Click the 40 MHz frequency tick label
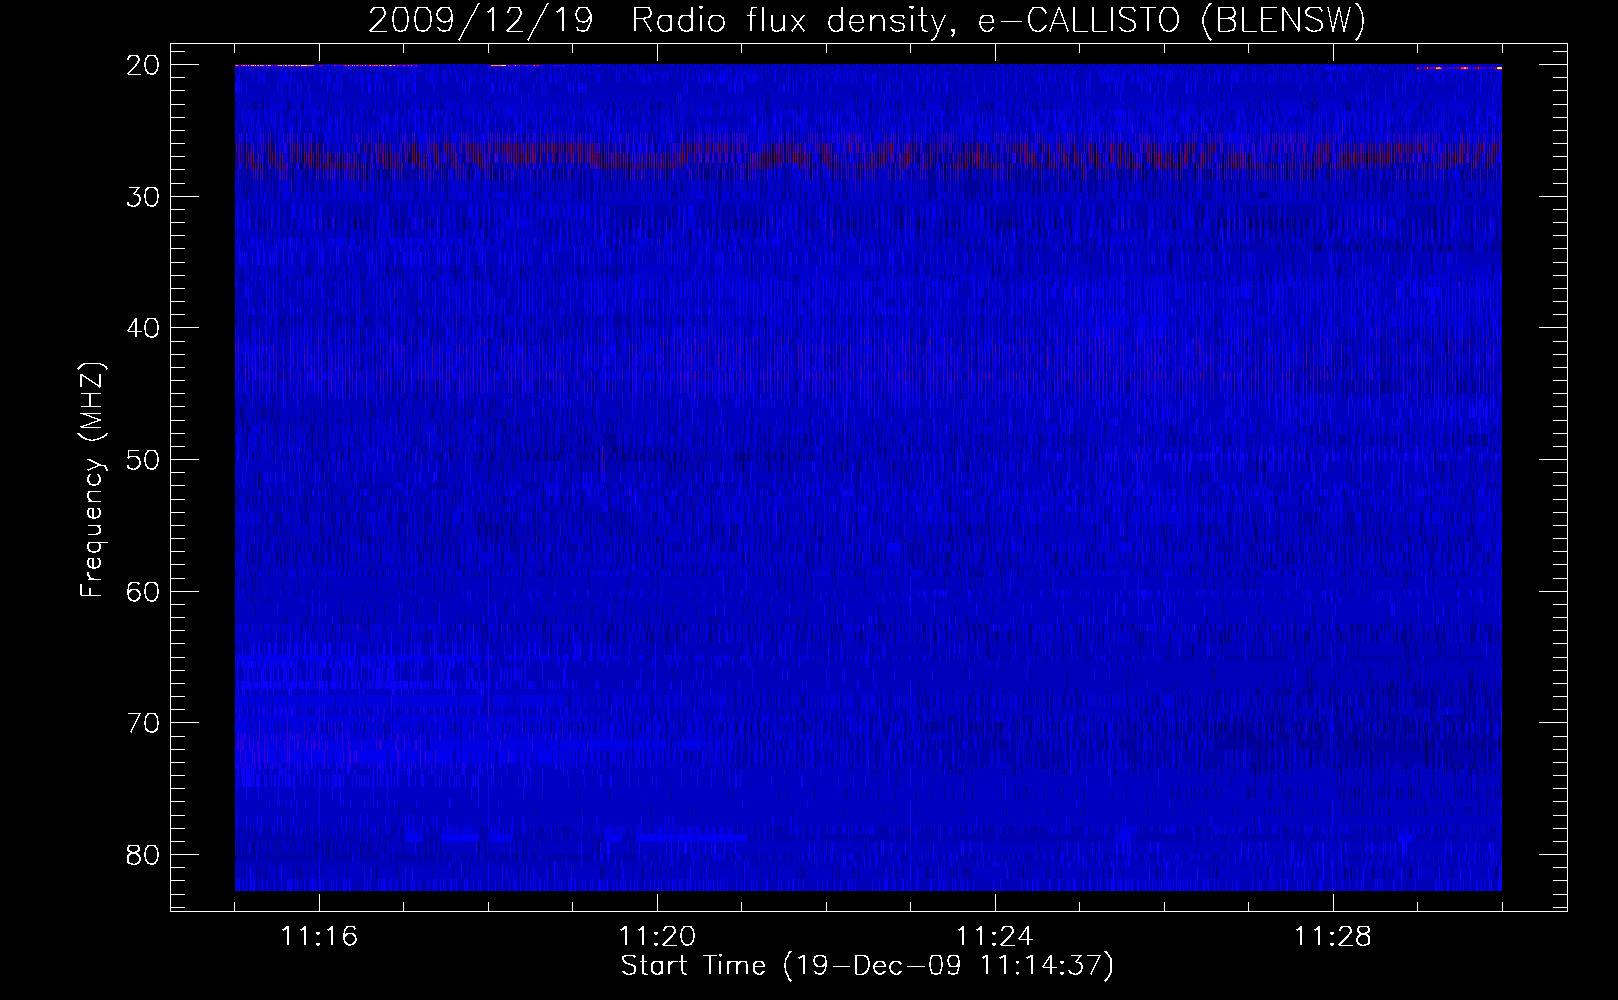 tap(144, 328)
